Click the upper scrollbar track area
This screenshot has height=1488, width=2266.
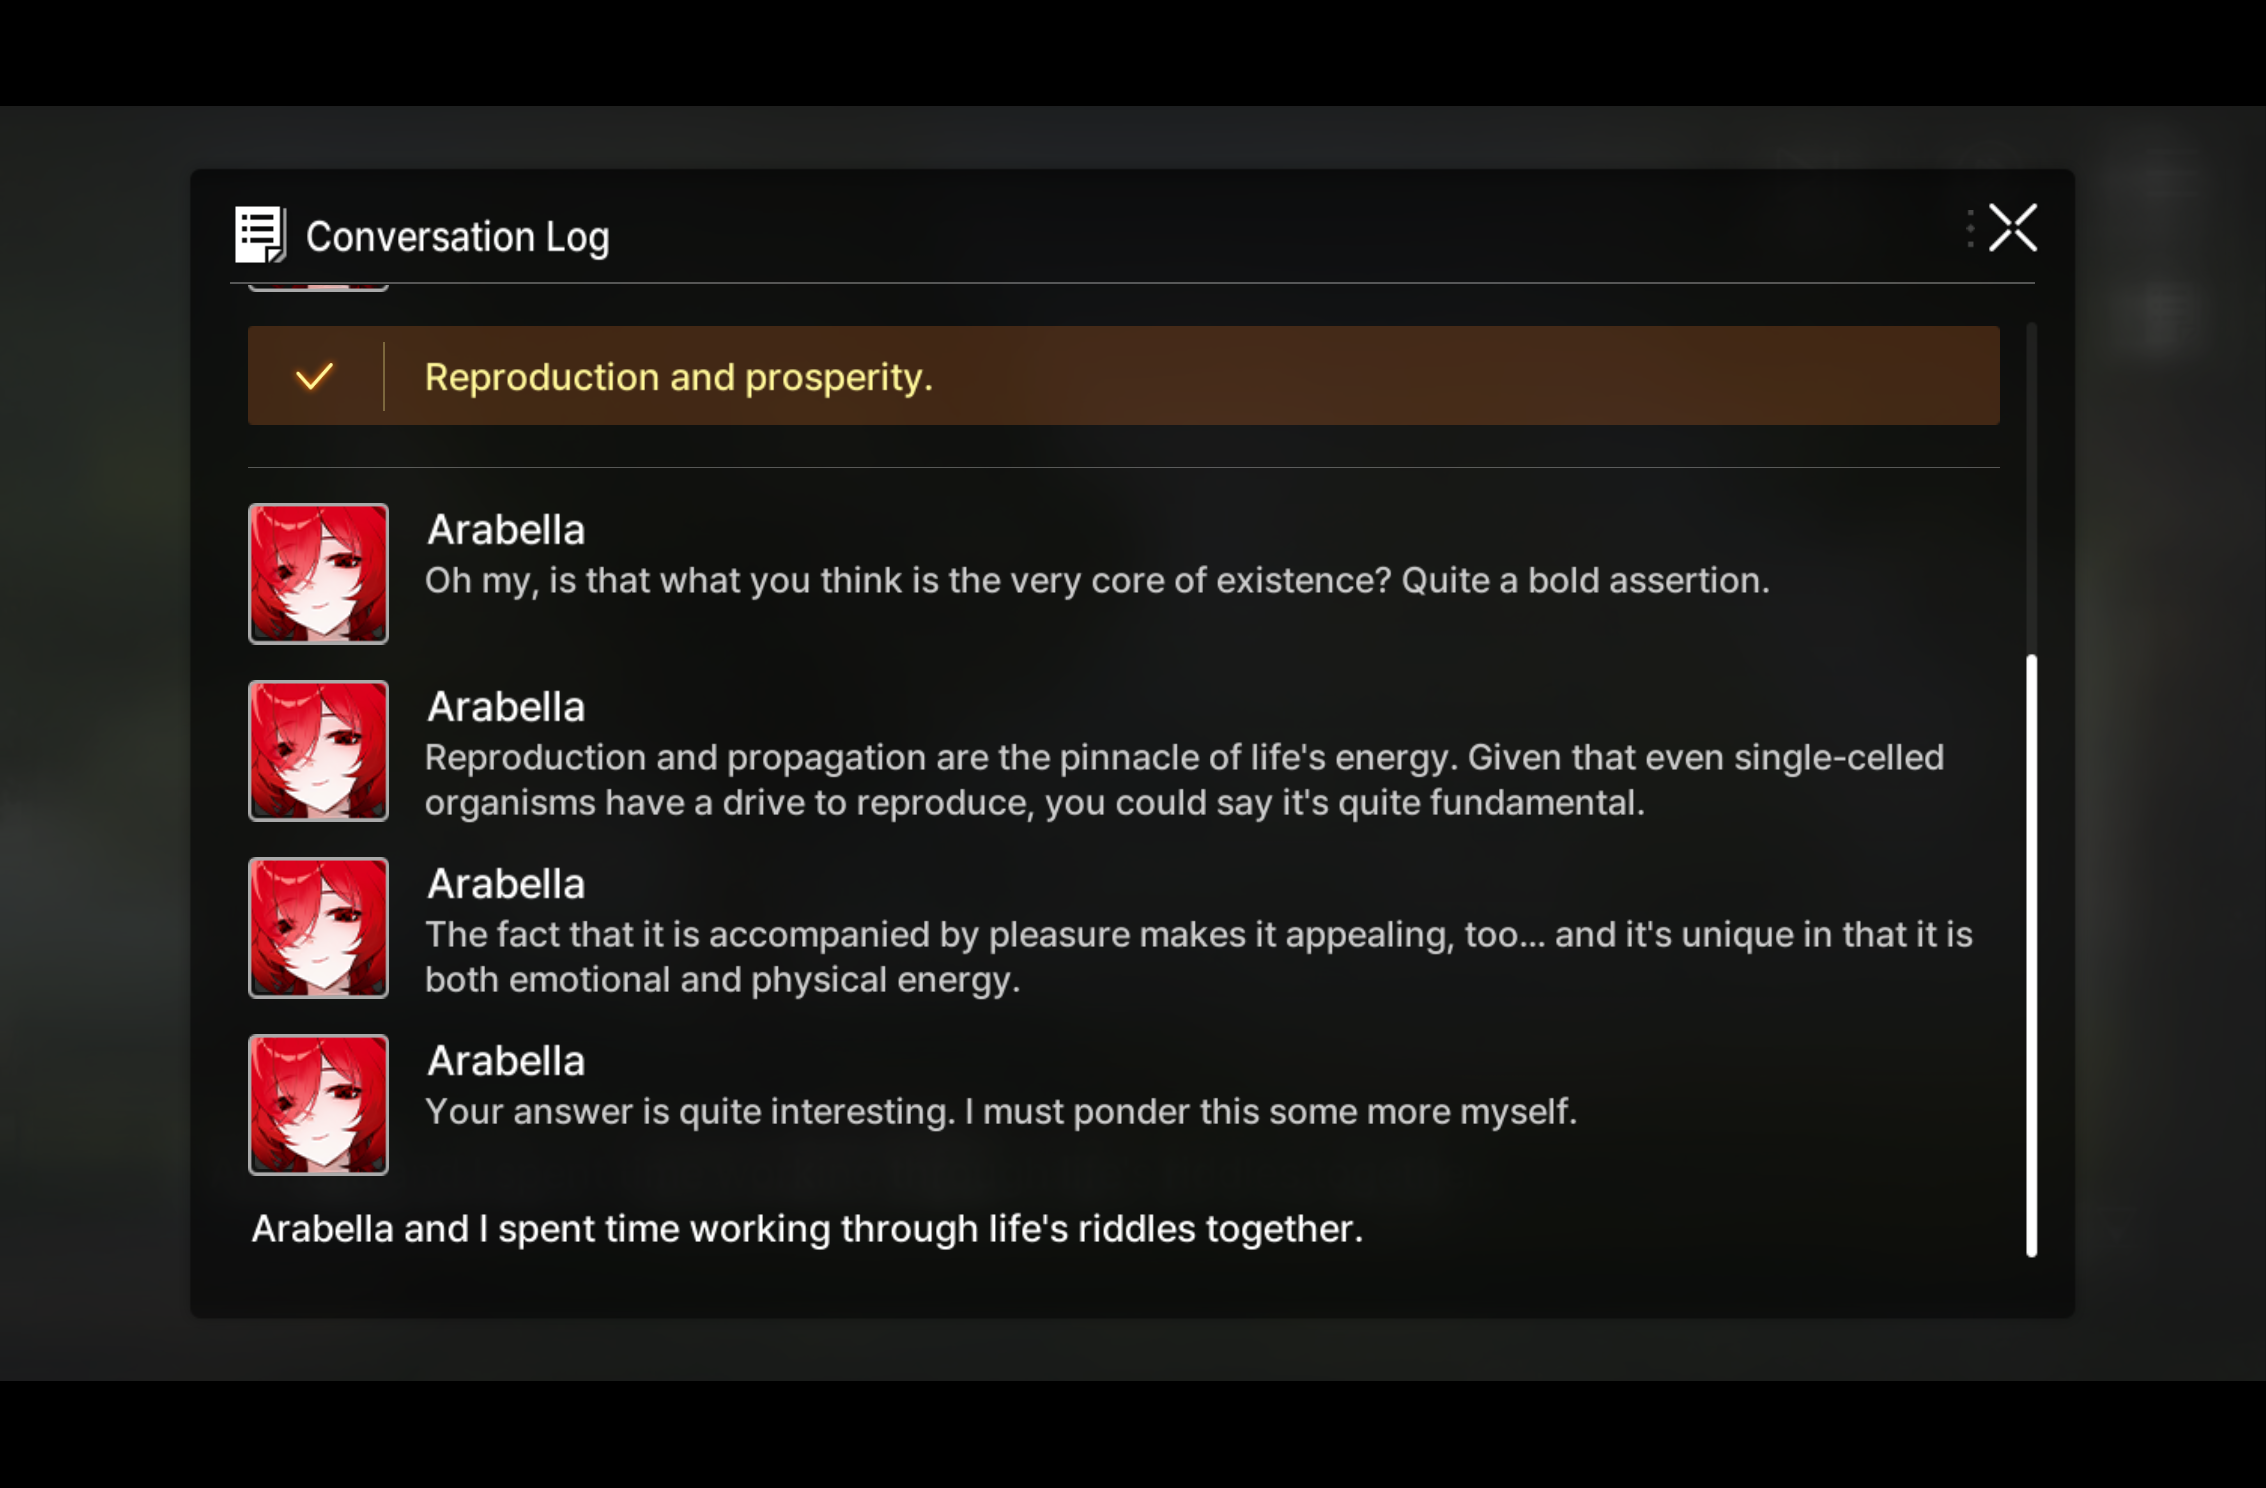coord(2031,488)
